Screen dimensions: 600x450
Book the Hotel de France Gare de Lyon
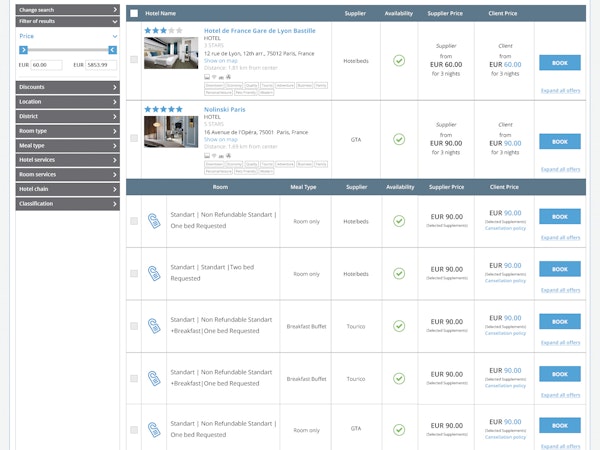(x=559, y=61)
